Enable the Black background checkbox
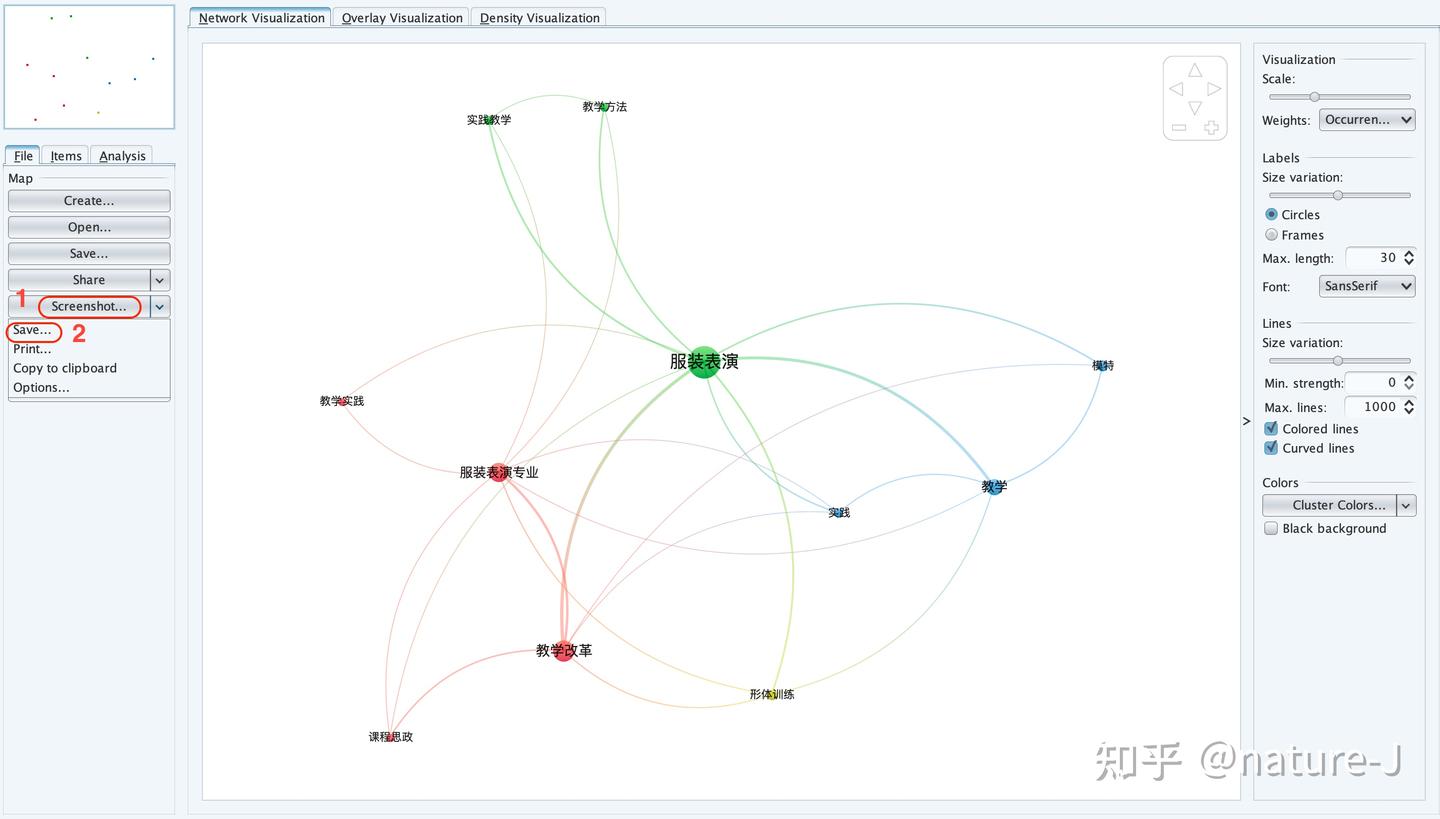The image size is (1440, 819). click(1271, 528)
